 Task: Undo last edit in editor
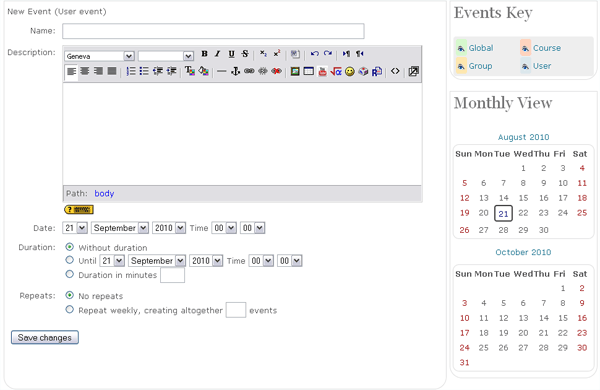pyautogui.click(x=315, y=54)
